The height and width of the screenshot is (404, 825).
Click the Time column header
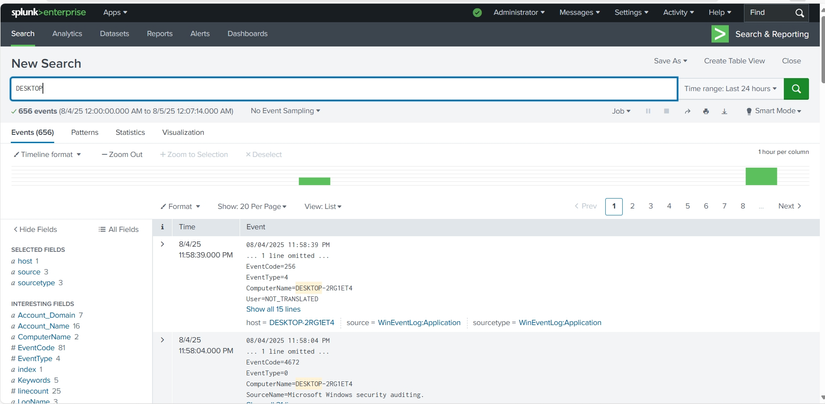tap(187, 227)
